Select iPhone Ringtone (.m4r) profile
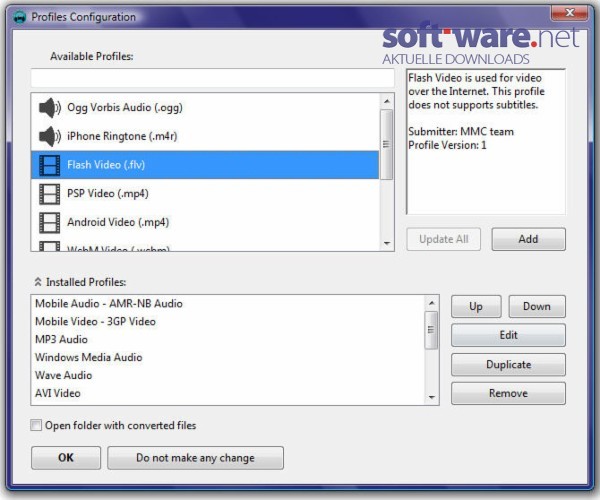600x500 pixels. pos(205,136)
